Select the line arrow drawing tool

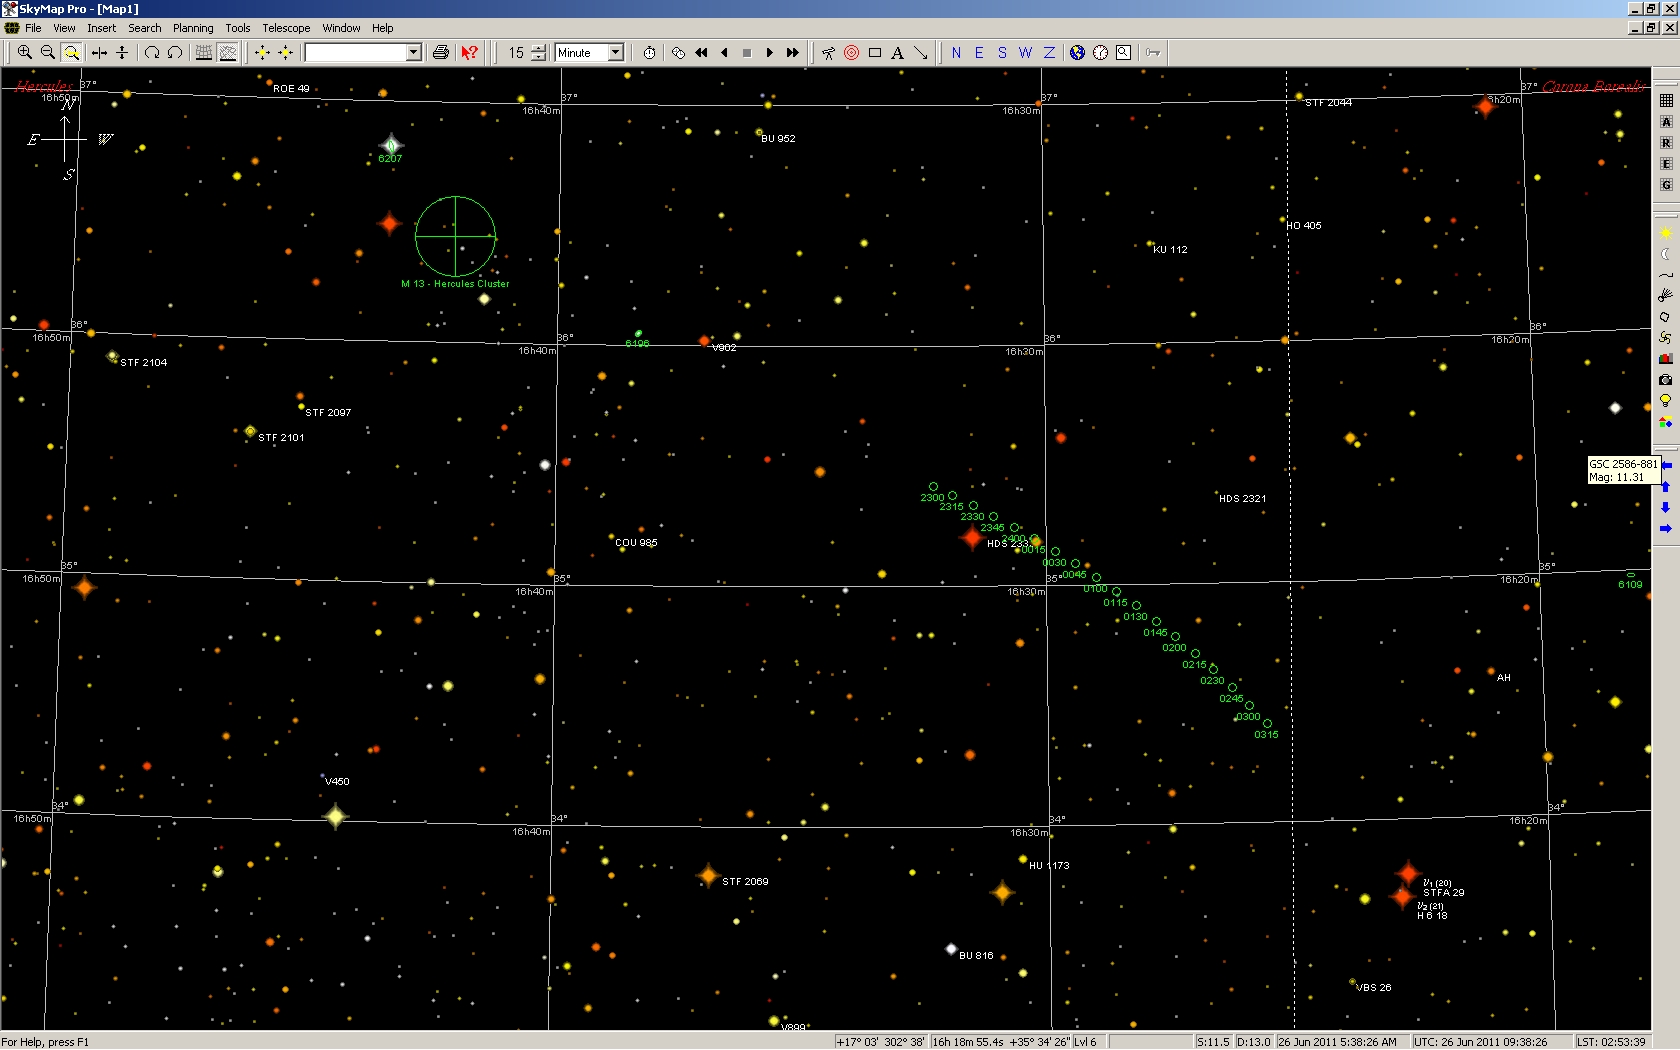921,53
